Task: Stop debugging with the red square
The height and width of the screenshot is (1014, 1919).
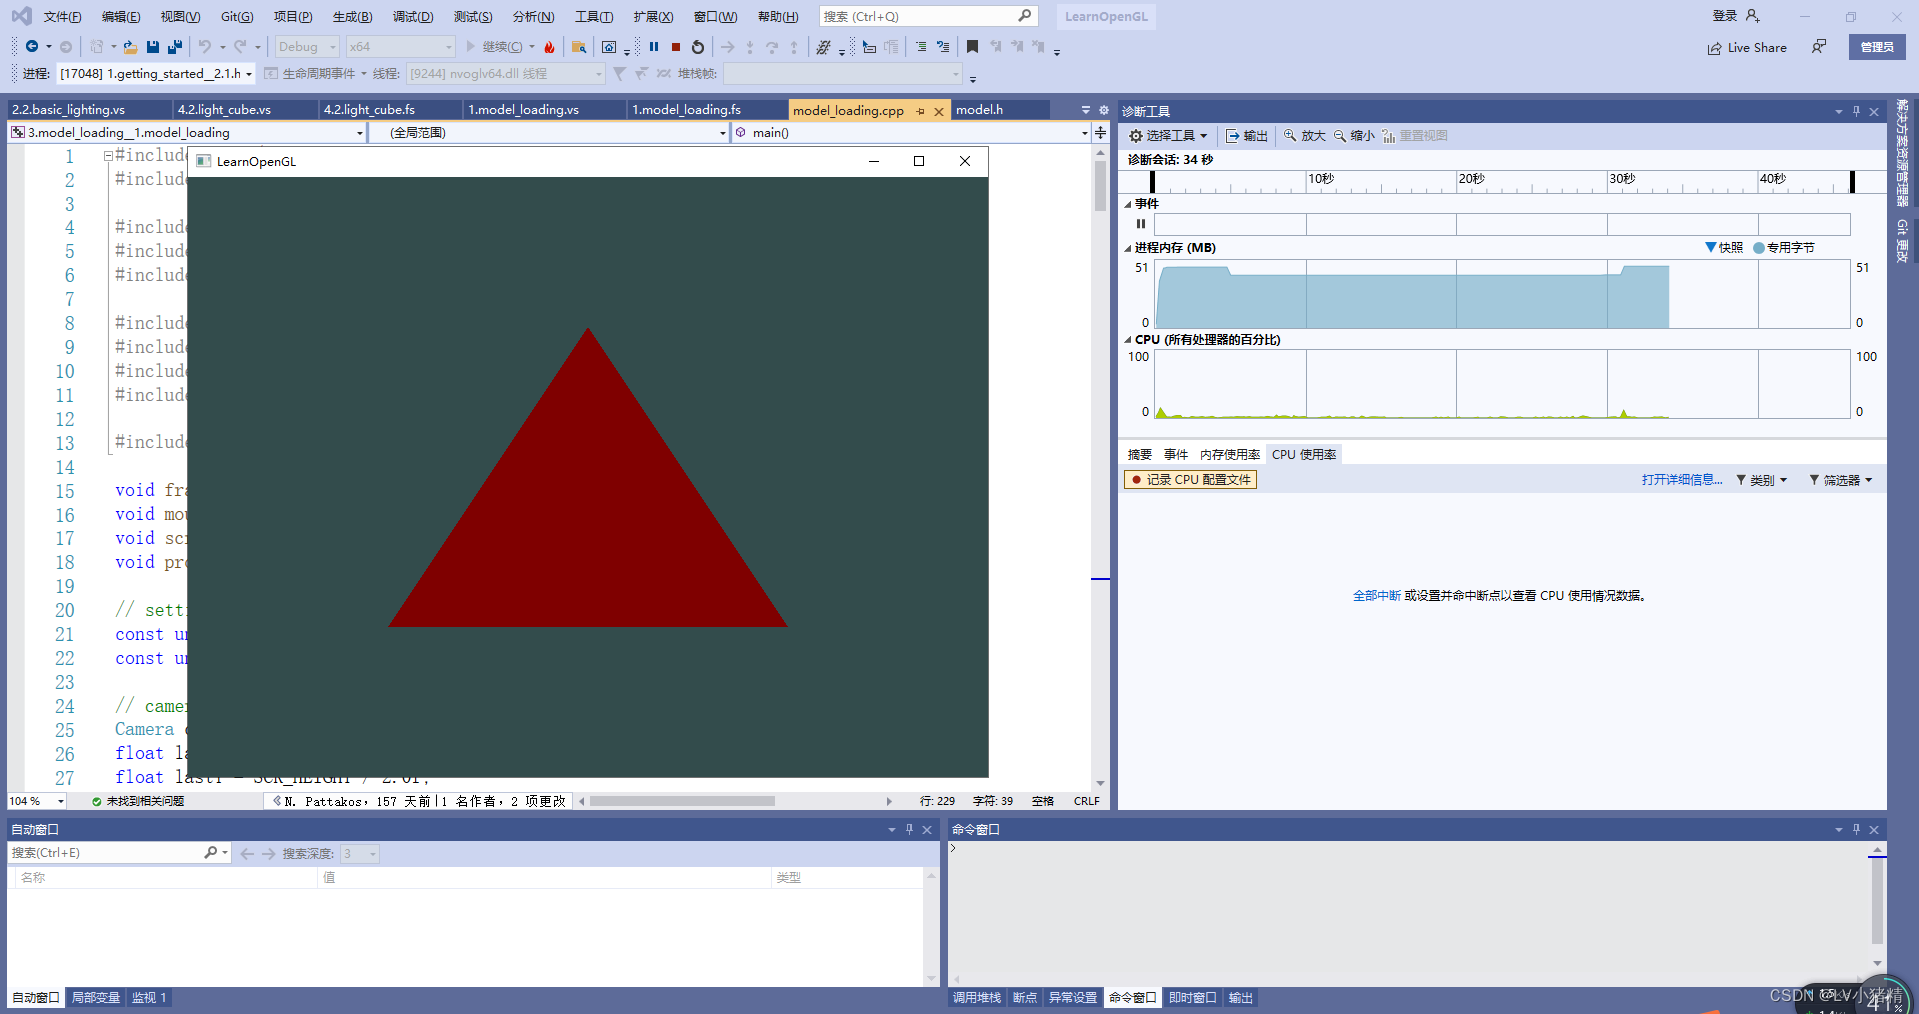Action: click(x=676, y=47)
